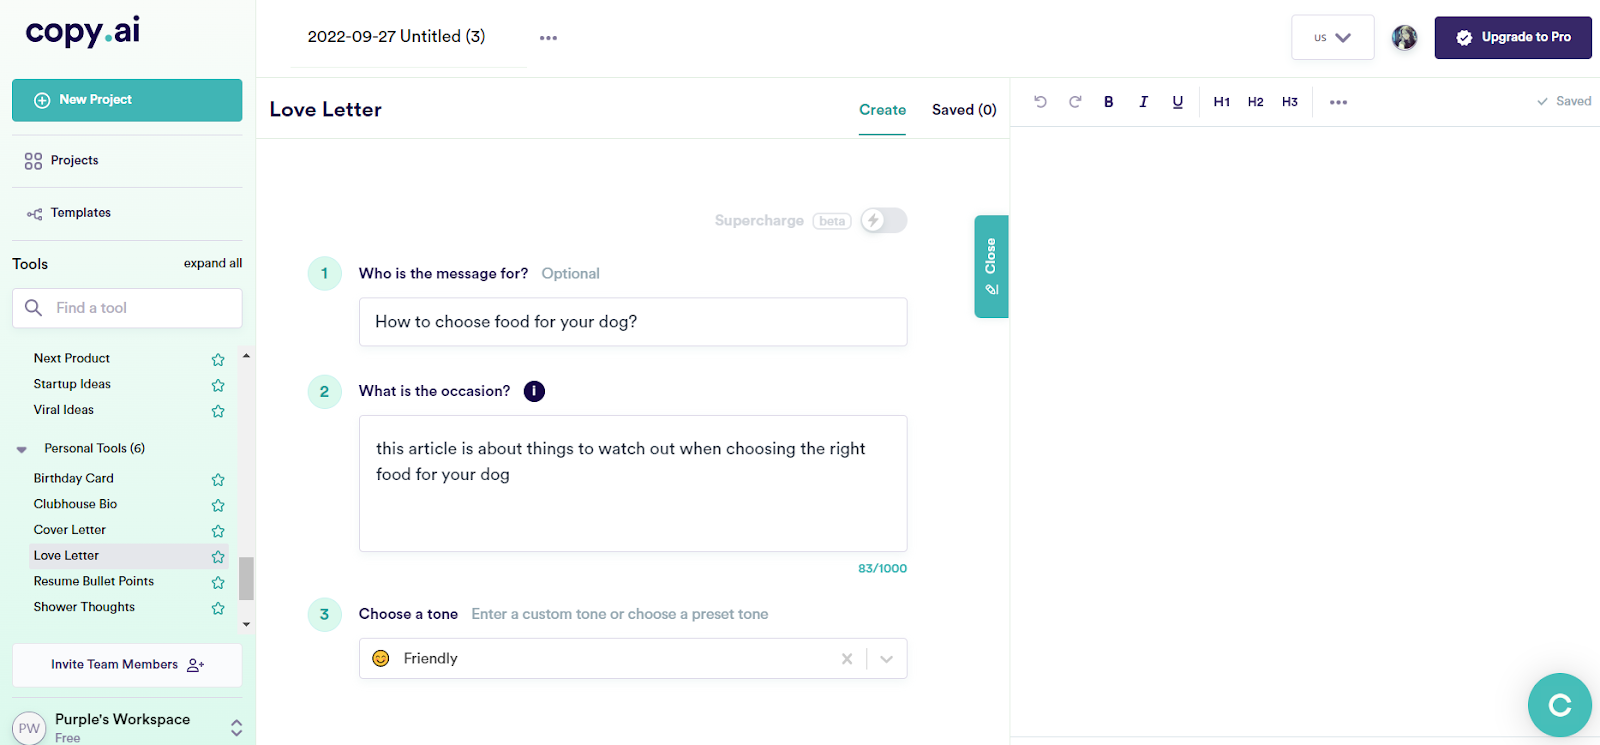Click Upgrade to Pro
Viewport: 1600px width, 745px height.
1513,38
